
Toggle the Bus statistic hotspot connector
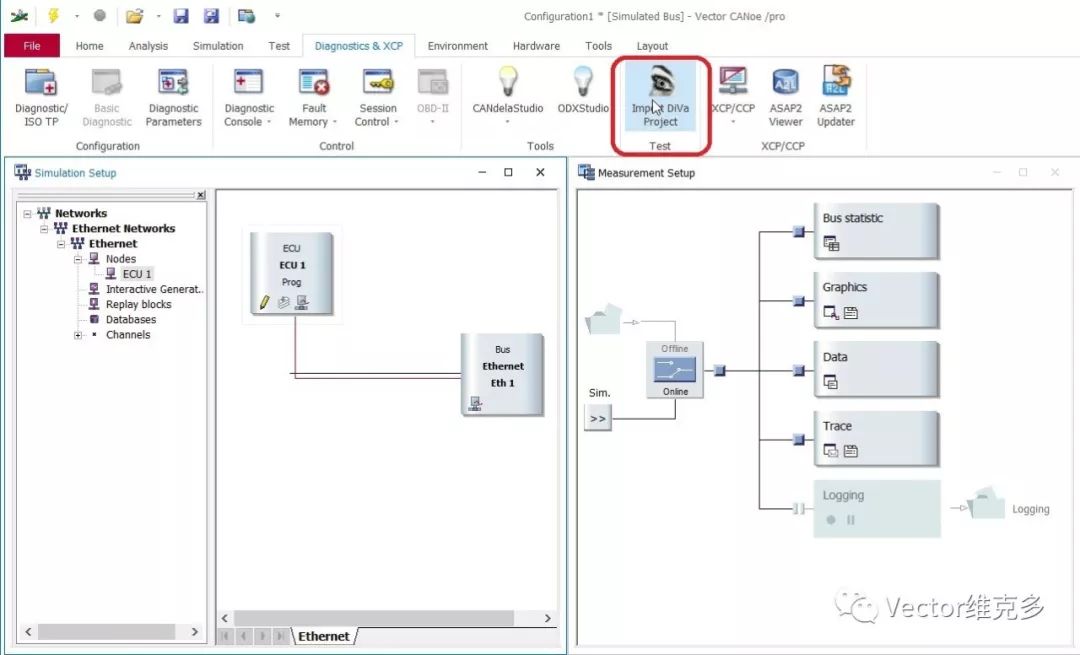(x=799, y=231)
